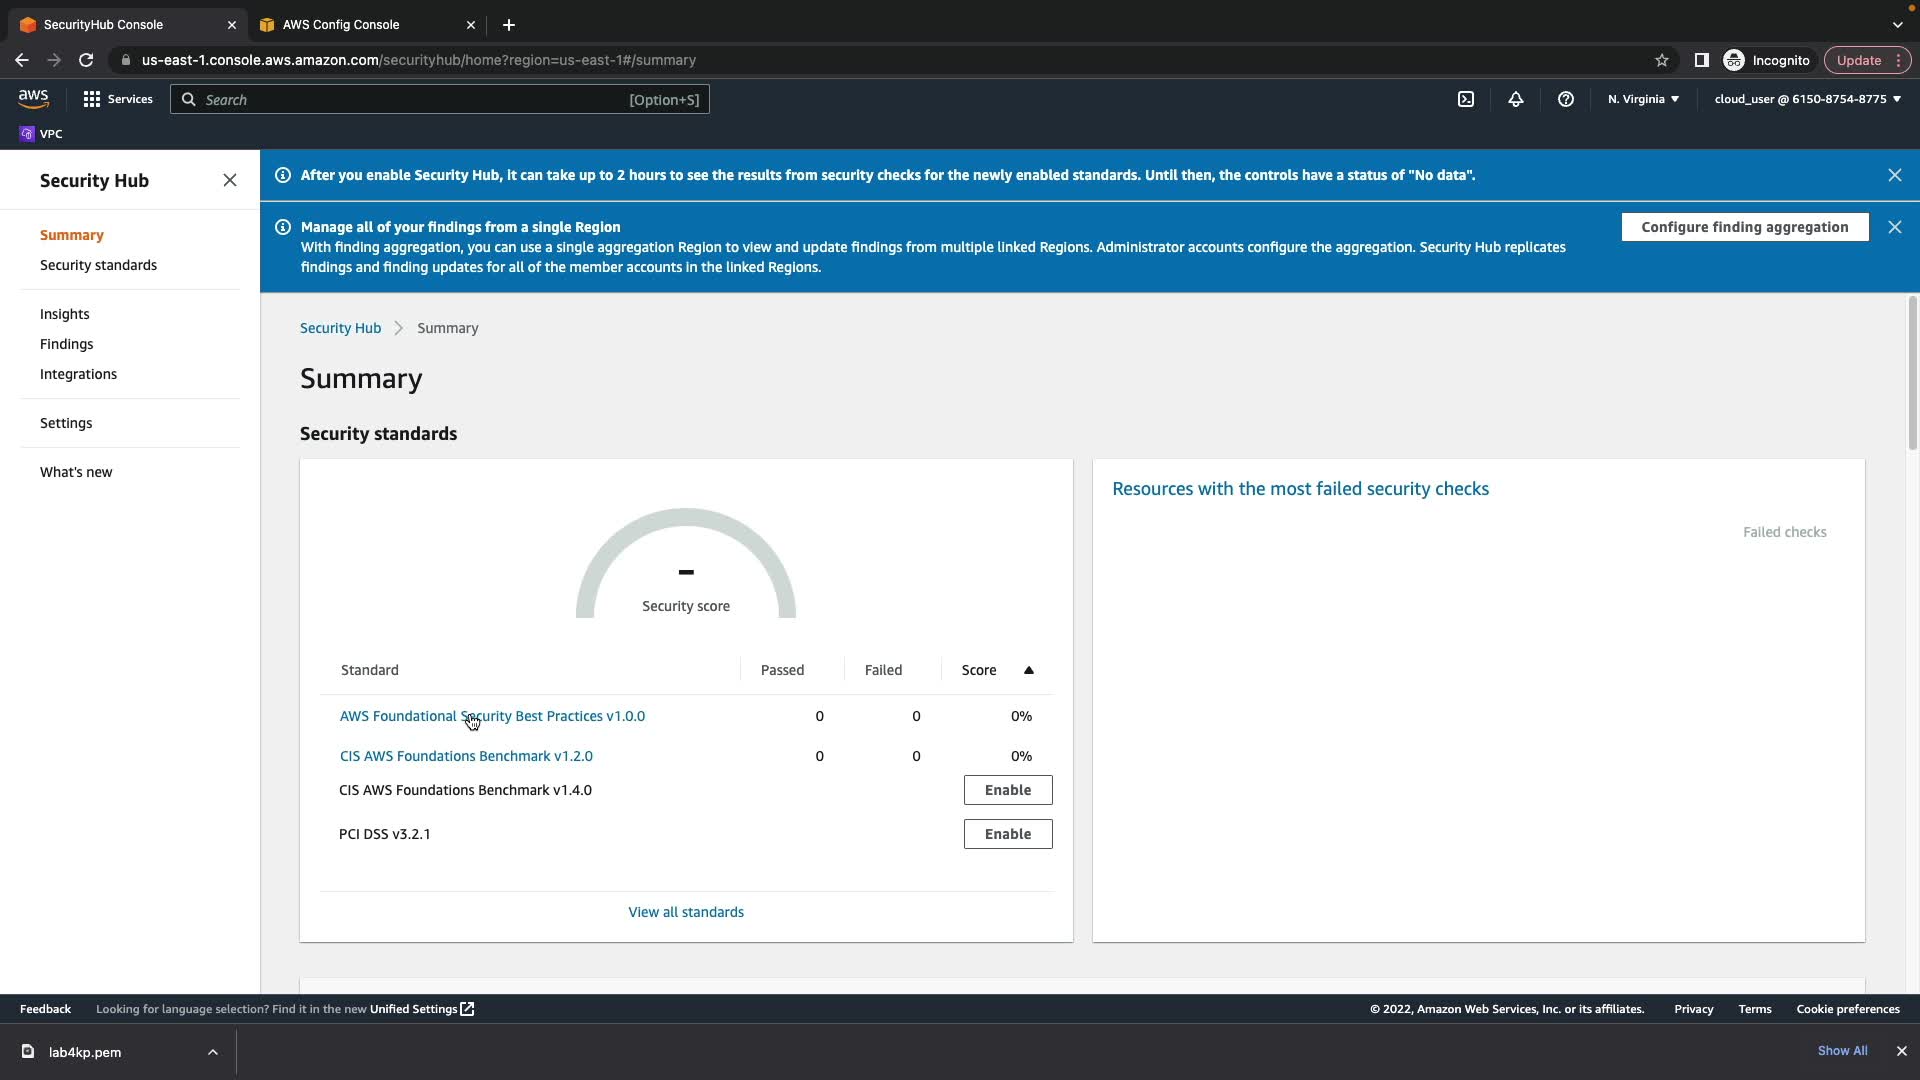
Task: Enable the CIS AWS Foundations Benchmark v1.4.0
Action: point(1007,790)
